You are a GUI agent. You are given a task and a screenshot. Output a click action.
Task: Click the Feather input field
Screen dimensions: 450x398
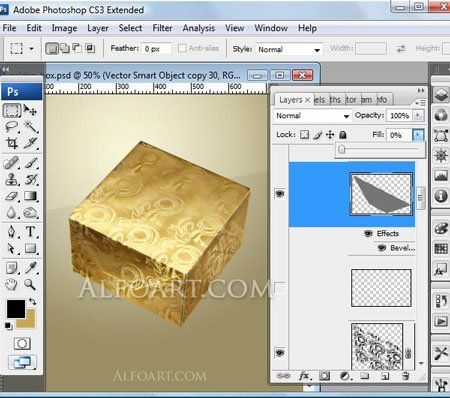point(157,49)
